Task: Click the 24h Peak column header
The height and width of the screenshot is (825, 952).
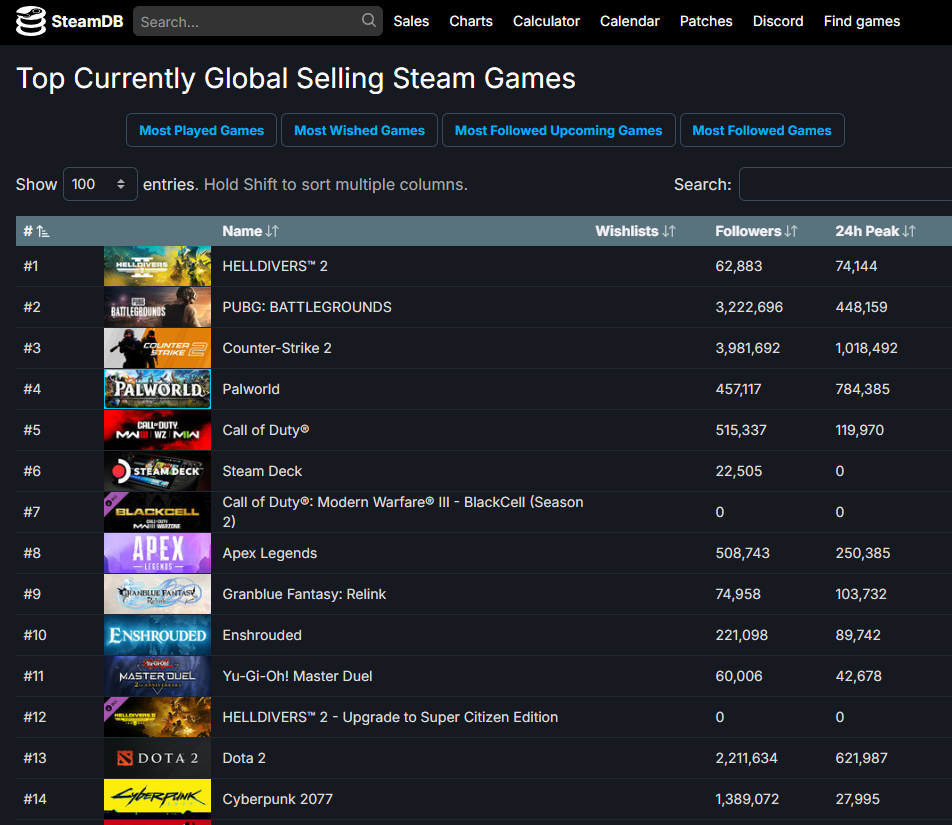Action: [x=867, y=231]
